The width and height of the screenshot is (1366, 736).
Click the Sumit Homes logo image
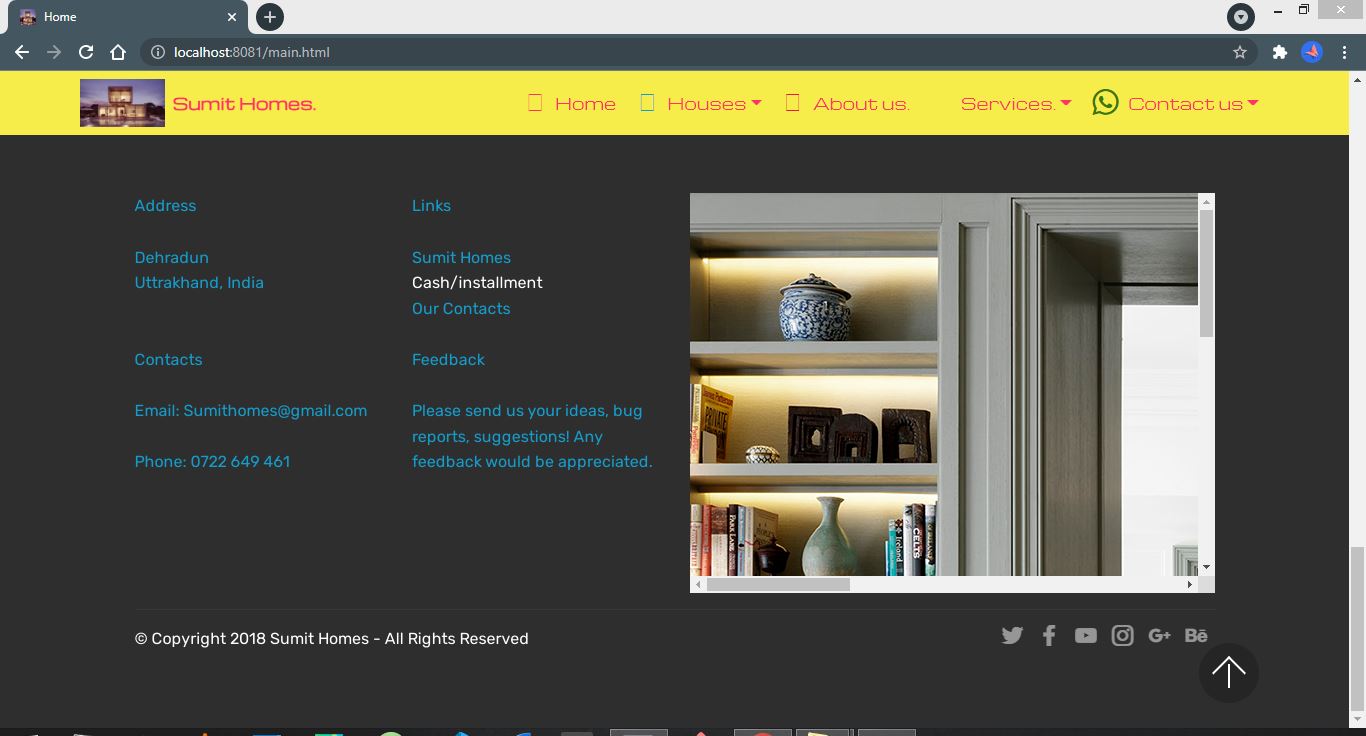pos(122,103)
